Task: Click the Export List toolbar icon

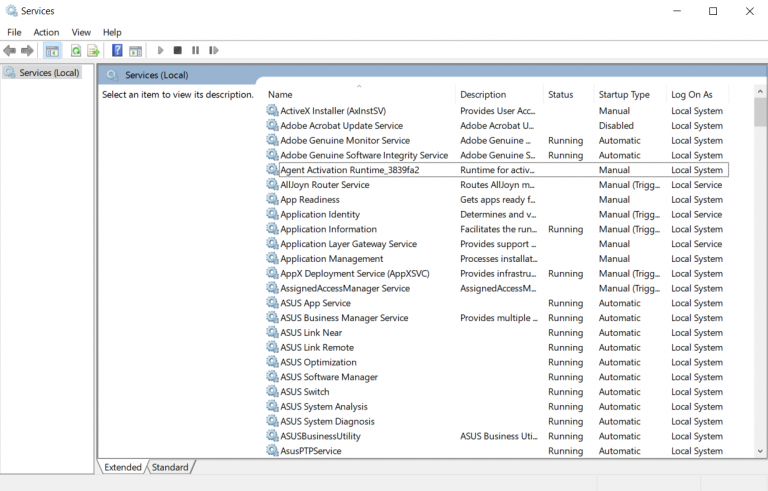Action: coord(93,51)
